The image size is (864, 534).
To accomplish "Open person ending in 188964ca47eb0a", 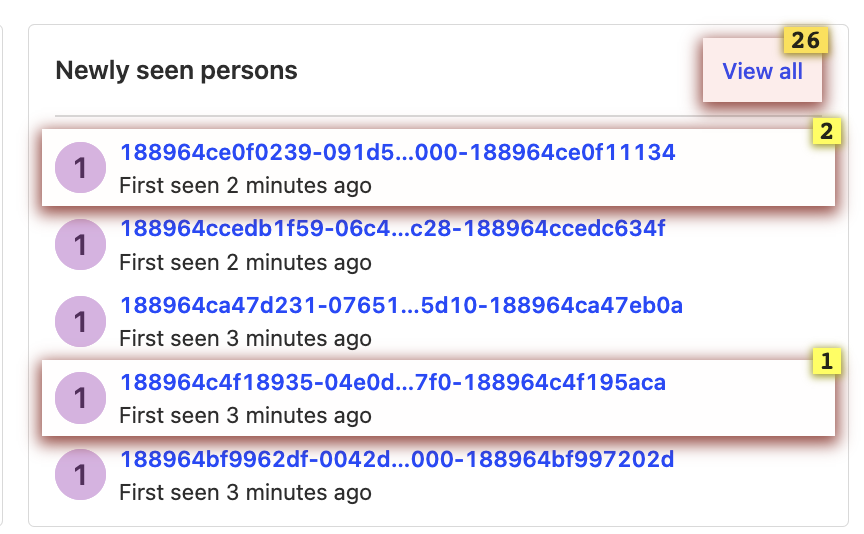I will pyautogui.click(x=401, y=305).
